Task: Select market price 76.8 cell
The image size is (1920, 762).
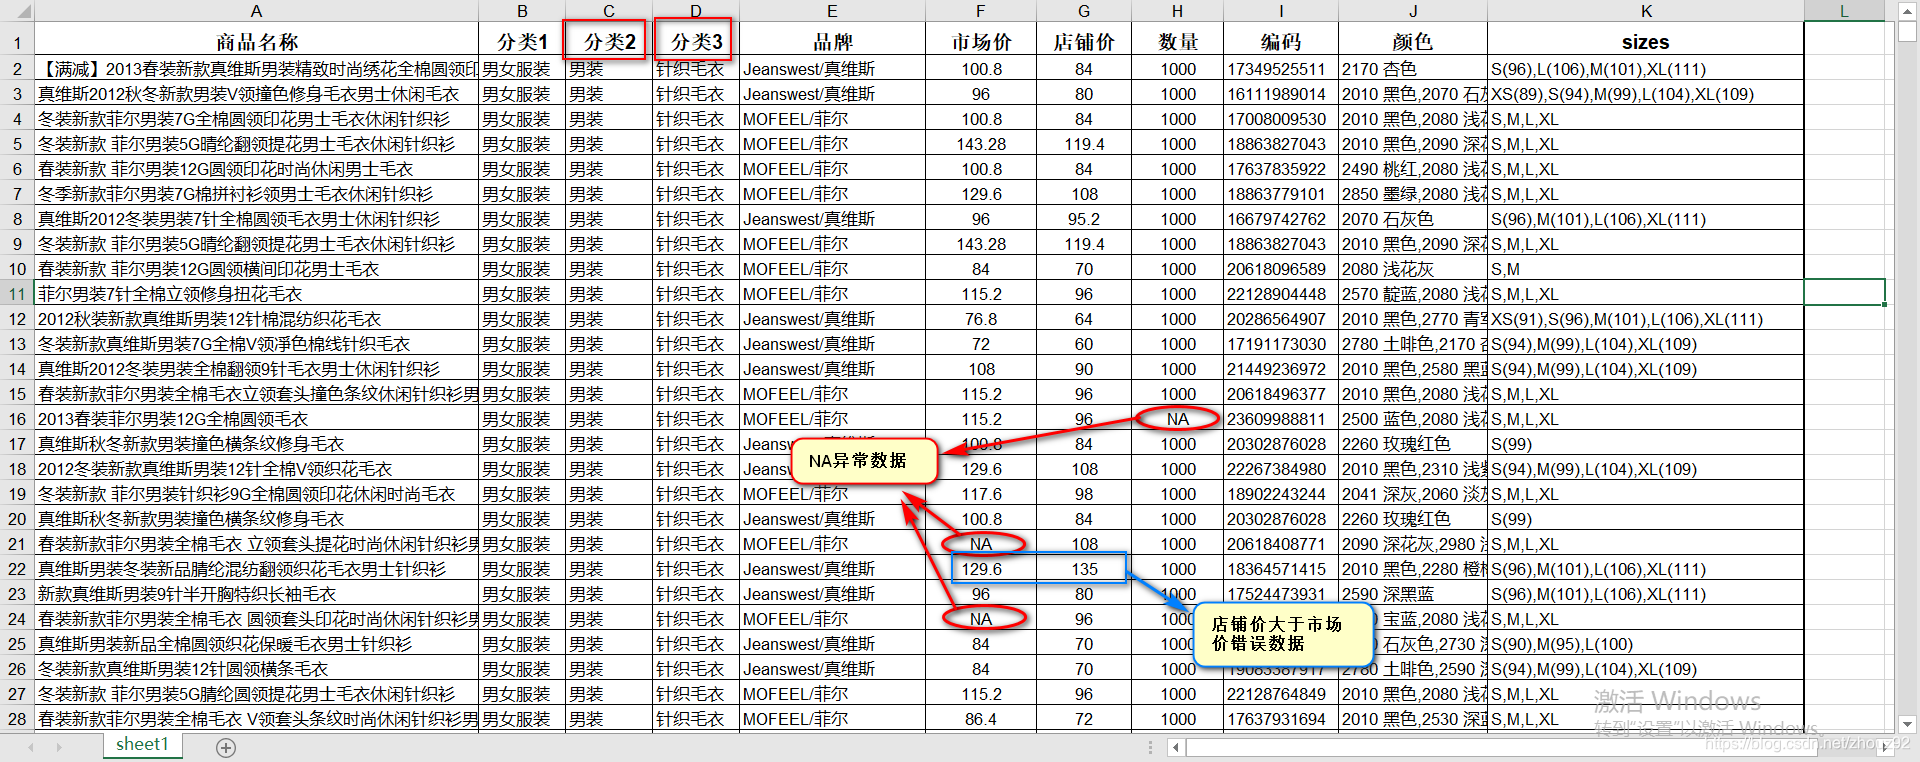Action: pyautogui.click(x=980, y=319)
